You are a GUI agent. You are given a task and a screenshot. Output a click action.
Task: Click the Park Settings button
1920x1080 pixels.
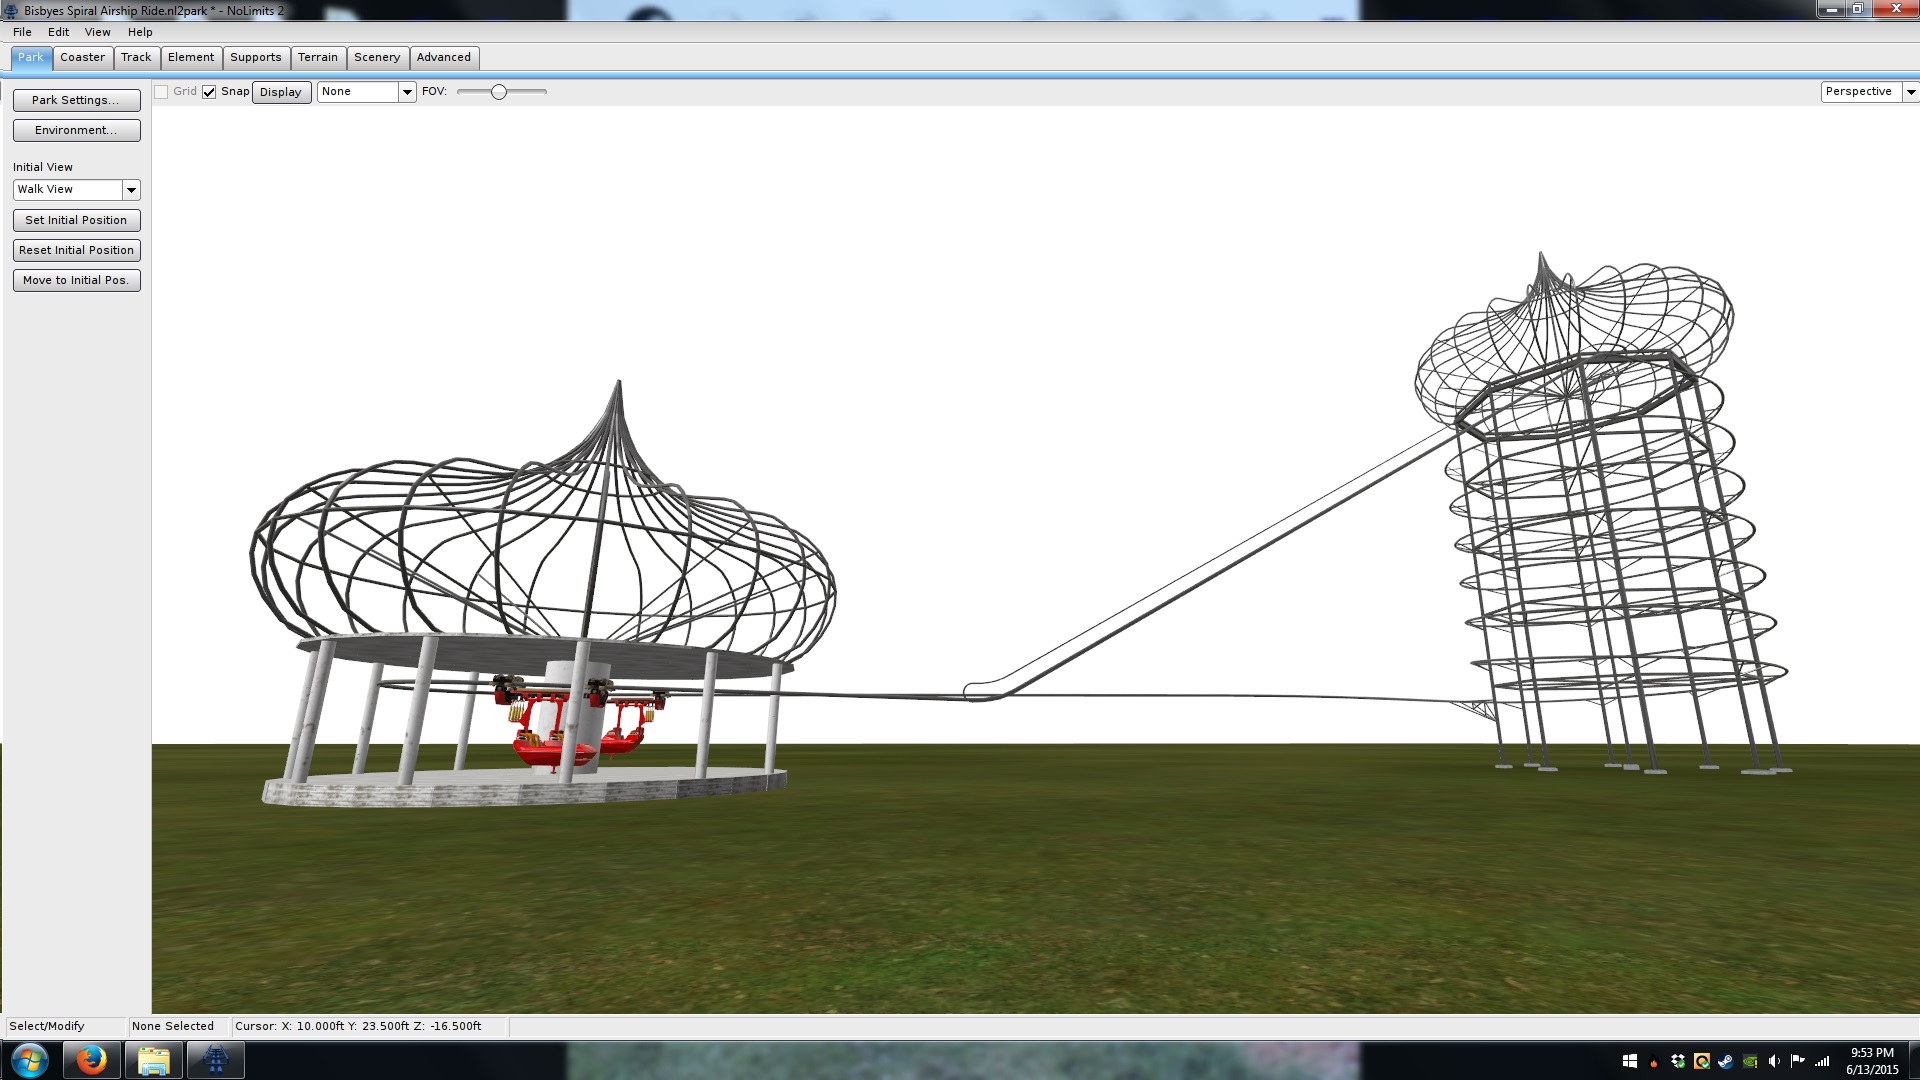pos(76,100)
